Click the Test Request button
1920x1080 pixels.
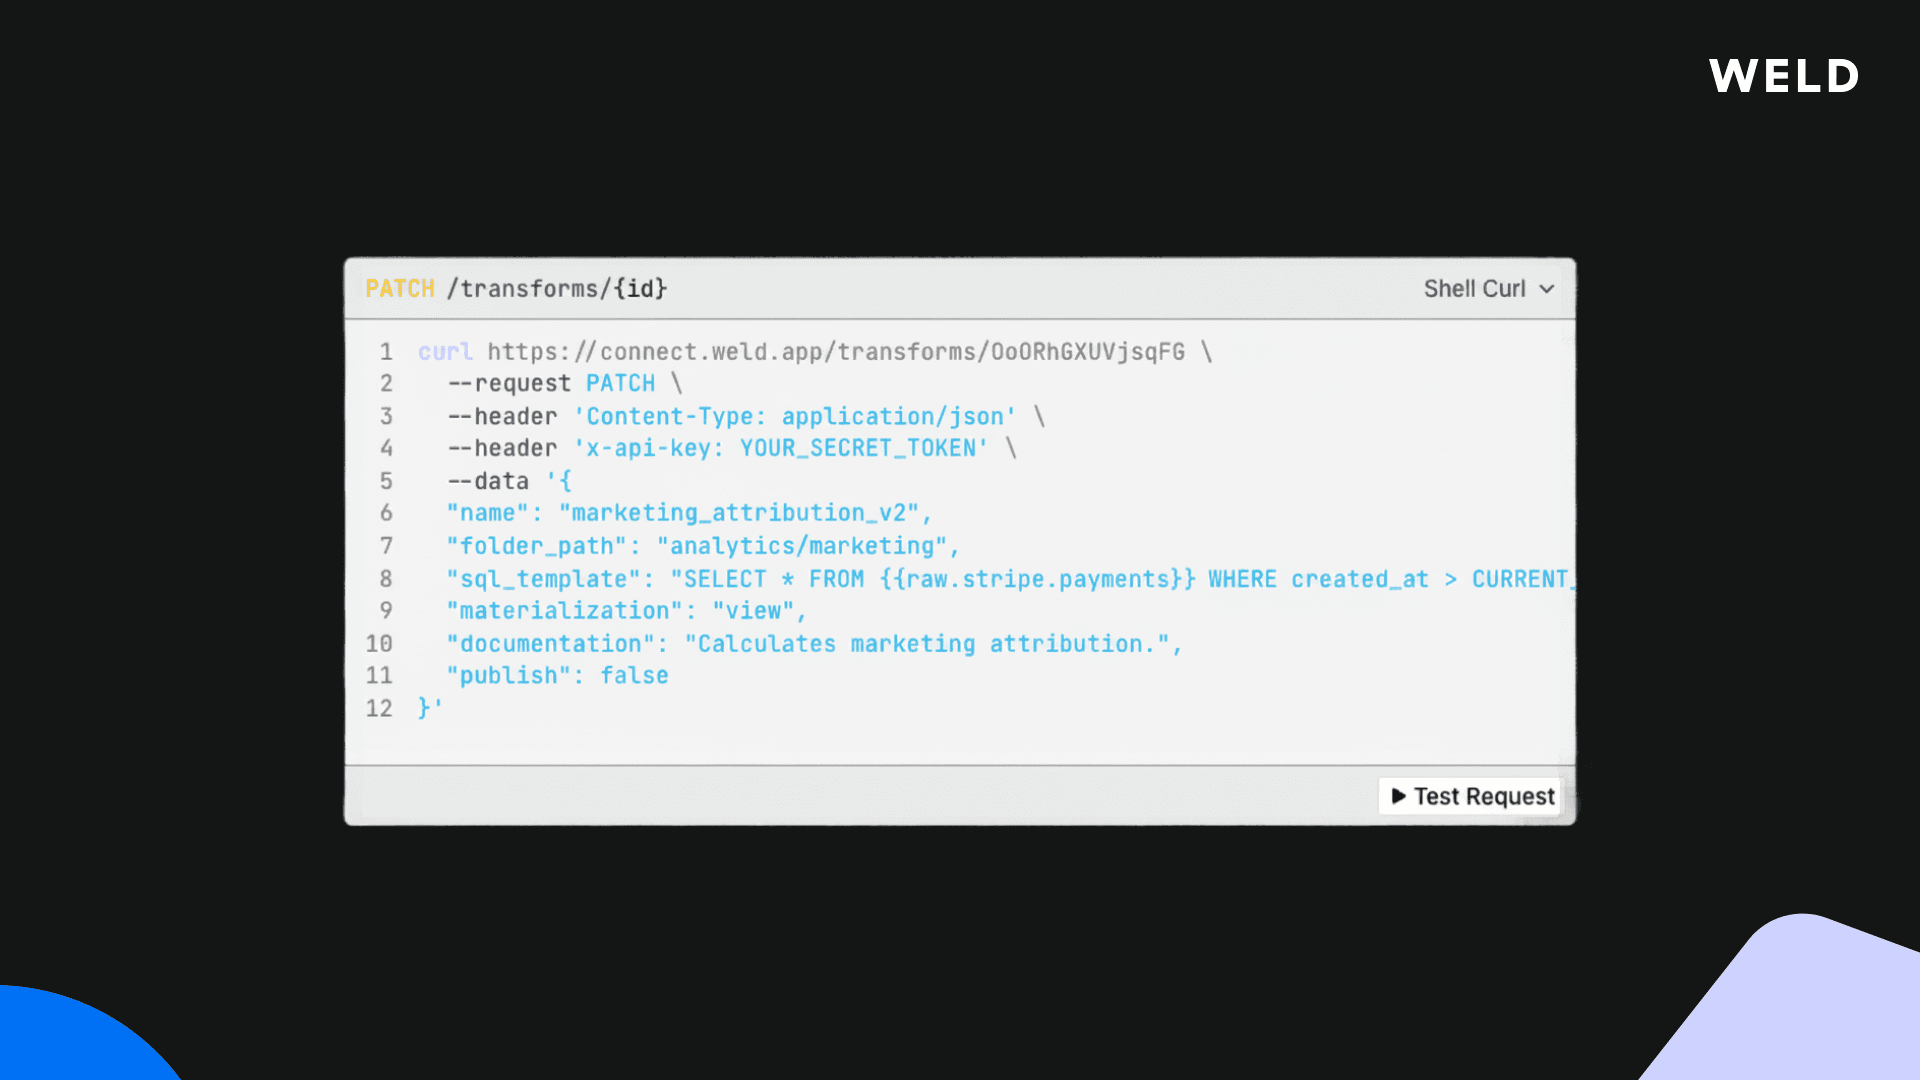pyautogui.click(x=1469, y=796)
